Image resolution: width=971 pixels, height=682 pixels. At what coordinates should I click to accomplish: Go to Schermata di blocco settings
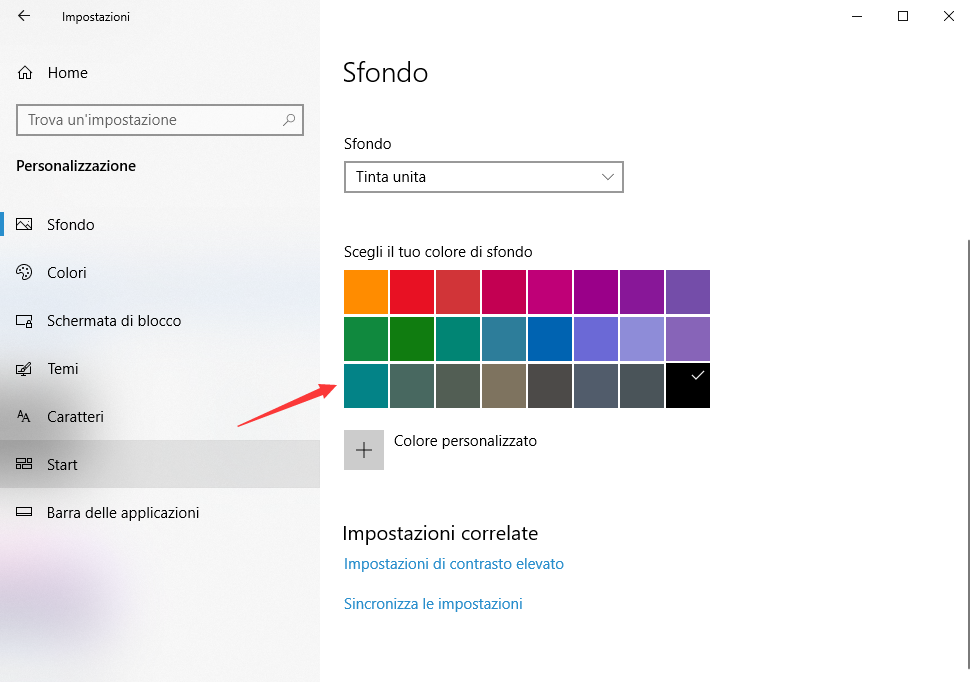click(x=160, y=321)
